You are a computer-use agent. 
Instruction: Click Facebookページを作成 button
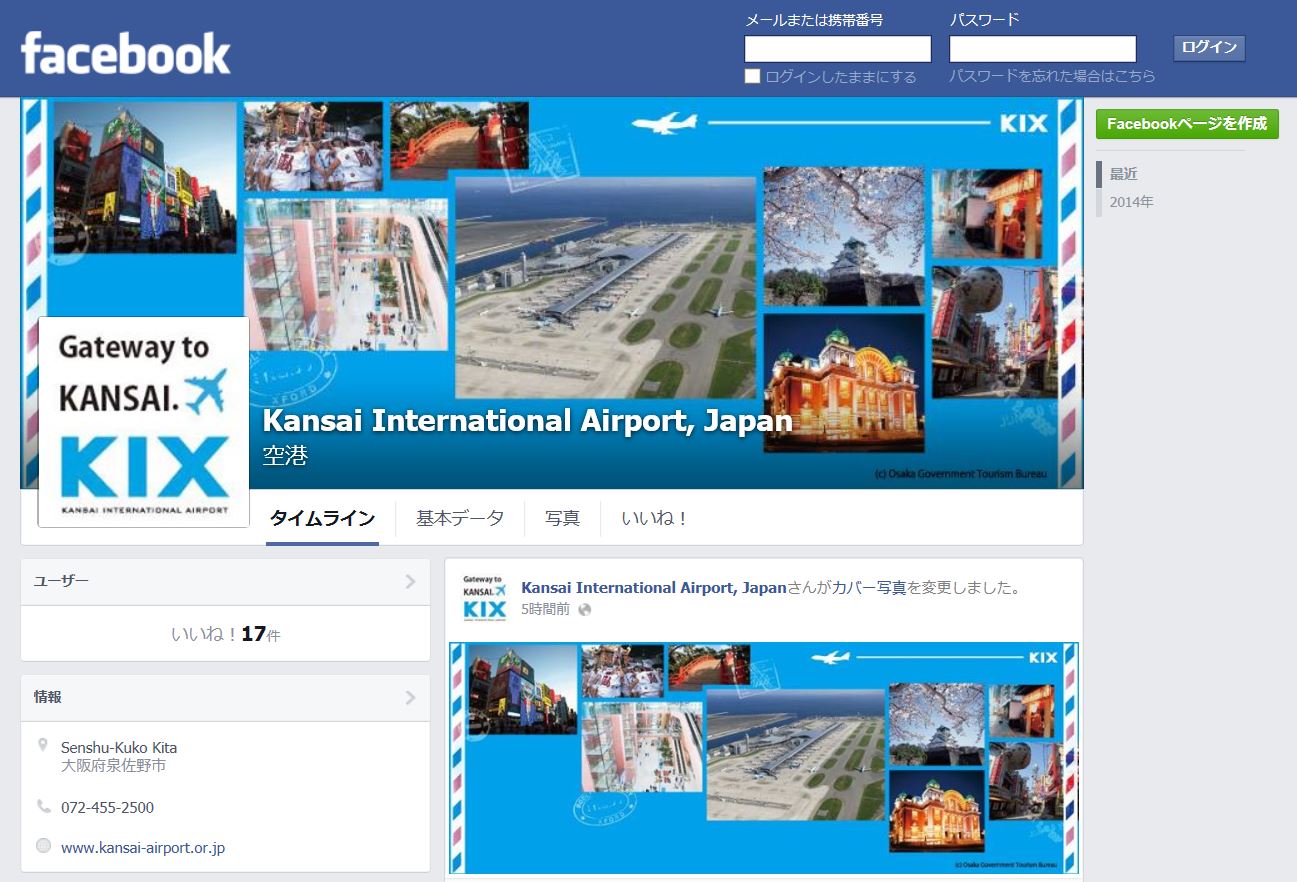(x=1187, y=124)
